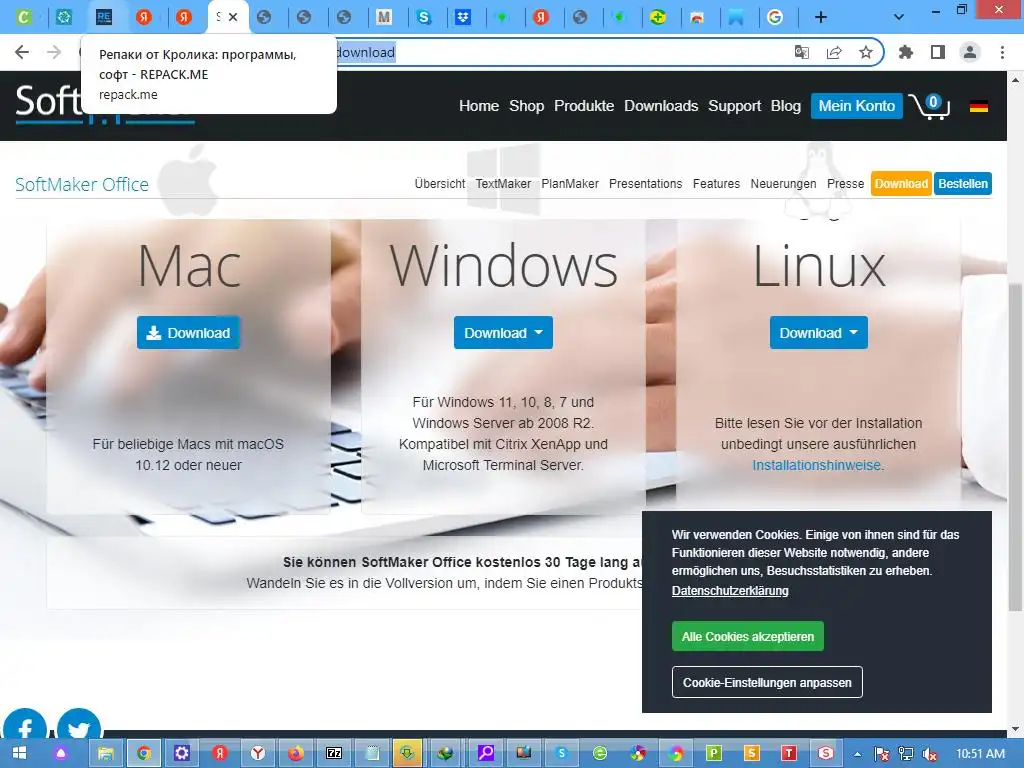Screen dimensions: 1024x768
Task: Switch to the tab with M favicon
Action: tap(383, 17)
